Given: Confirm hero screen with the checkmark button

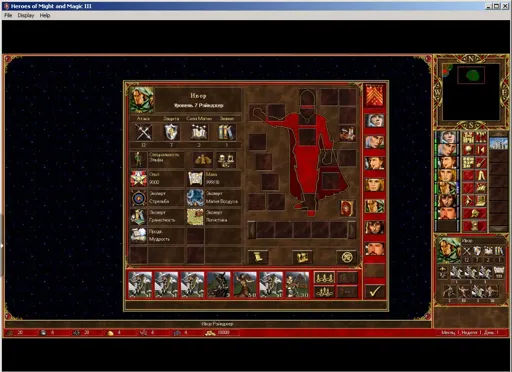Looking at the screenshot, I should tap(374, 291).
